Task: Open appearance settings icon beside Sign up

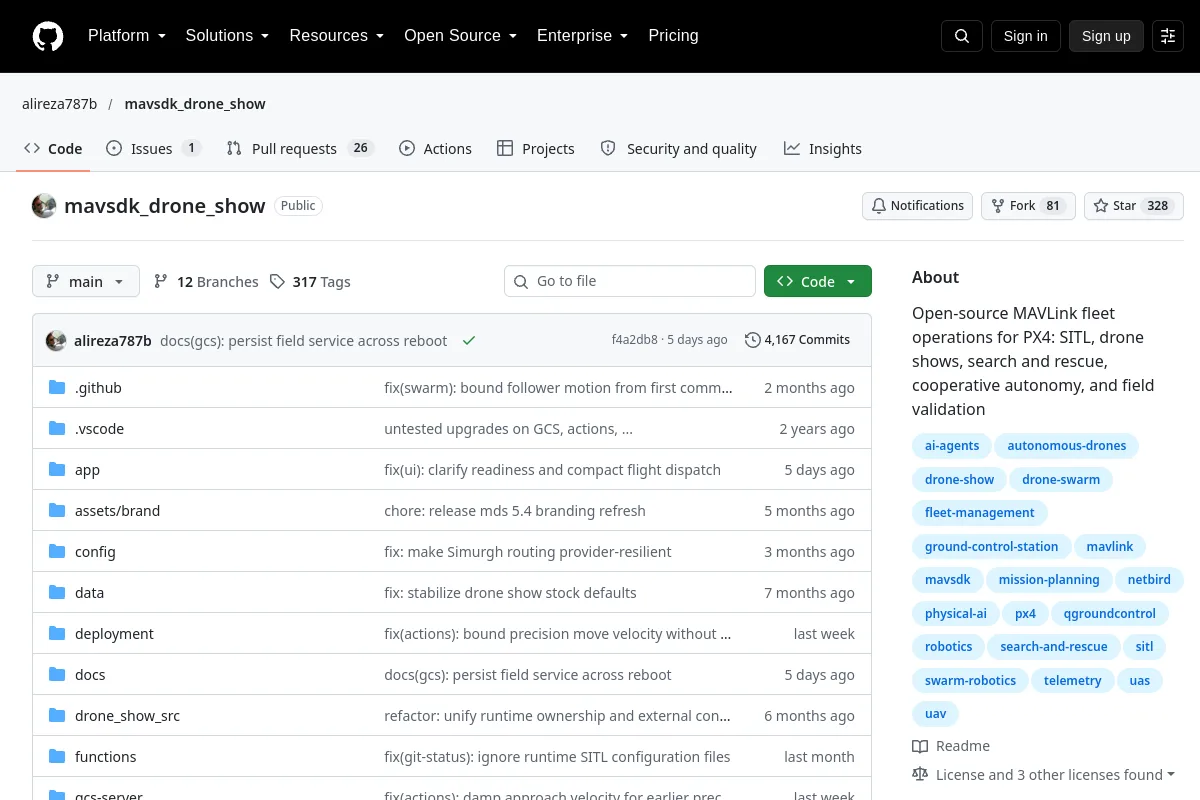Action: 1168,36
